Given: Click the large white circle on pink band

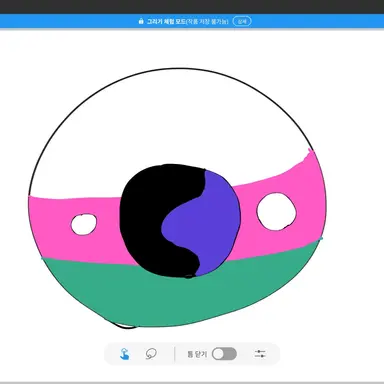Looking at the screenshot, I should pyautogui.click(x=276, y=211).
